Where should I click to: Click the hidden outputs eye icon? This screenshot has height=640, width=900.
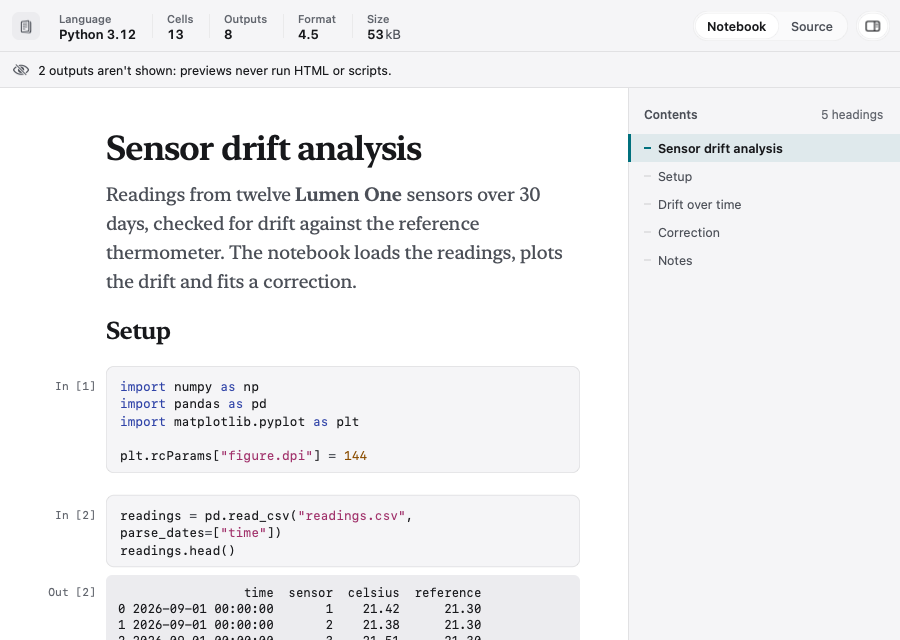(21, 70)
